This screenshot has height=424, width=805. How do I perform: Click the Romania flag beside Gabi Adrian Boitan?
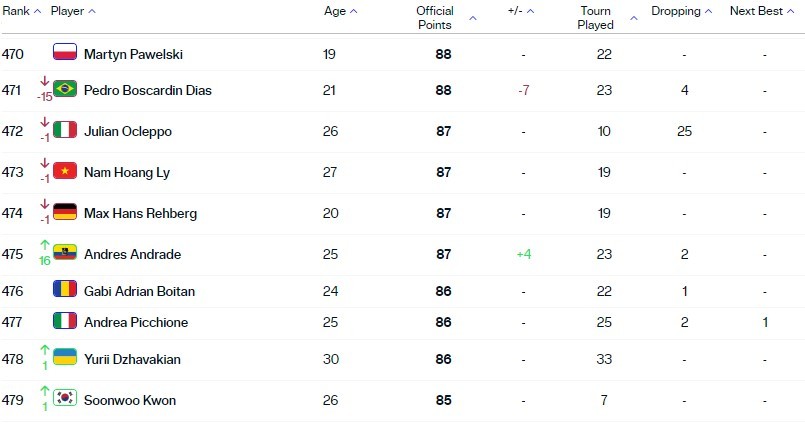(65, 289)
